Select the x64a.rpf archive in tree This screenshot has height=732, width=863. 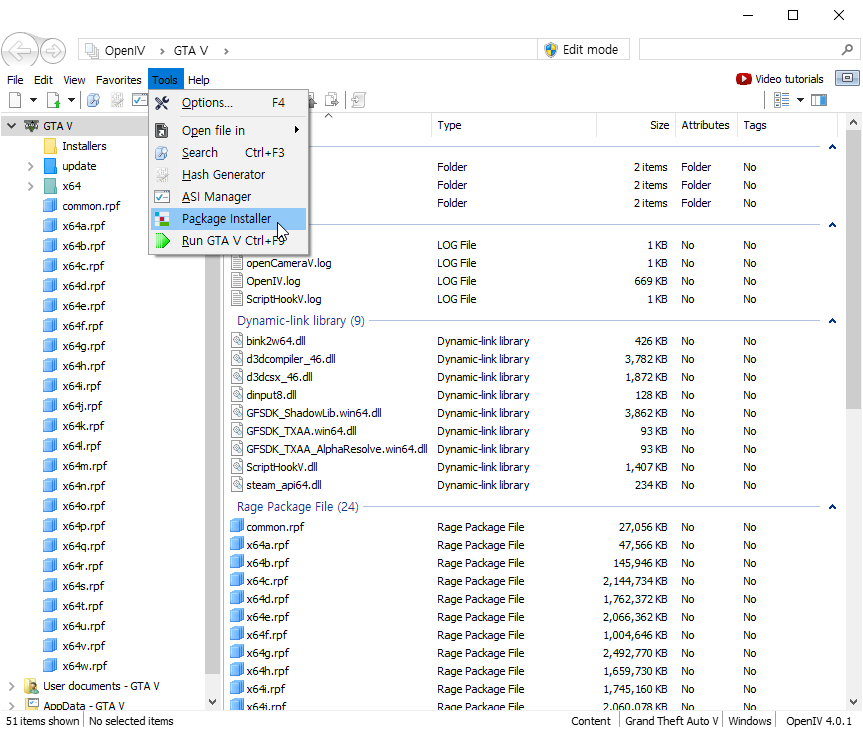click(x=84, y=226)
